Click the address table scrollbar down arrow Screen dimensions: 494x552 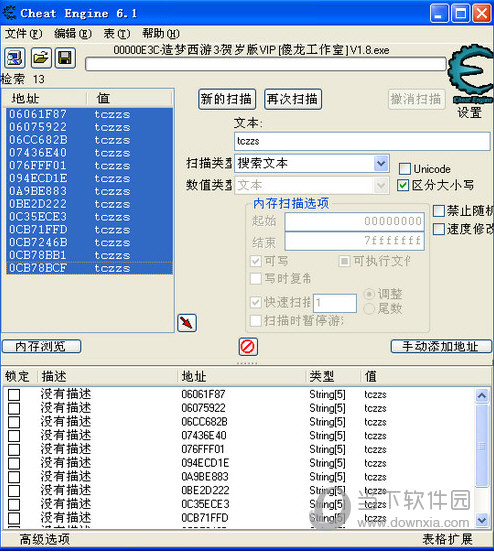[x=482, y=519]
